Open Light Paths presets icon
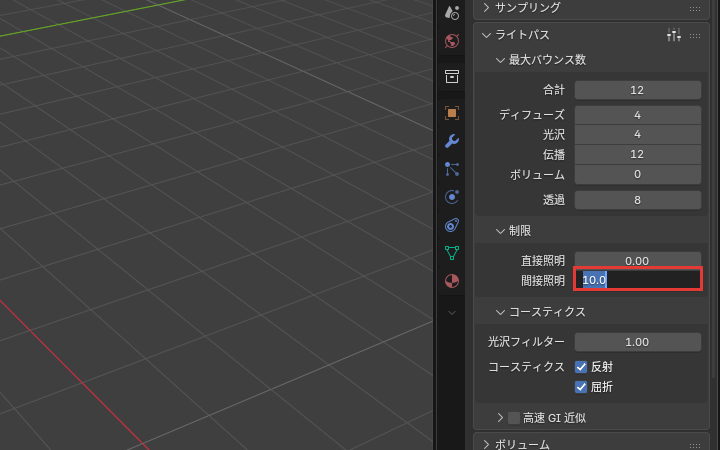Screen dimensions: 720x450 click(674, 35)
